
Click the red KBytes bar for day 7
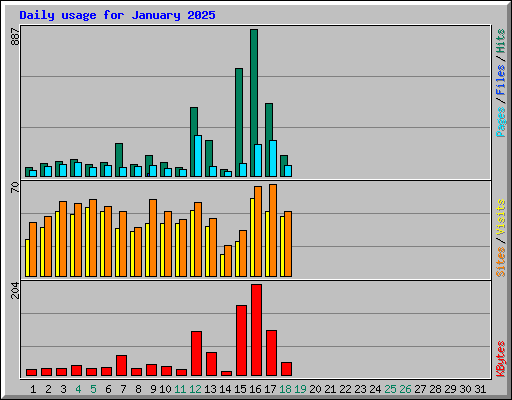click(x=121, y=366)
